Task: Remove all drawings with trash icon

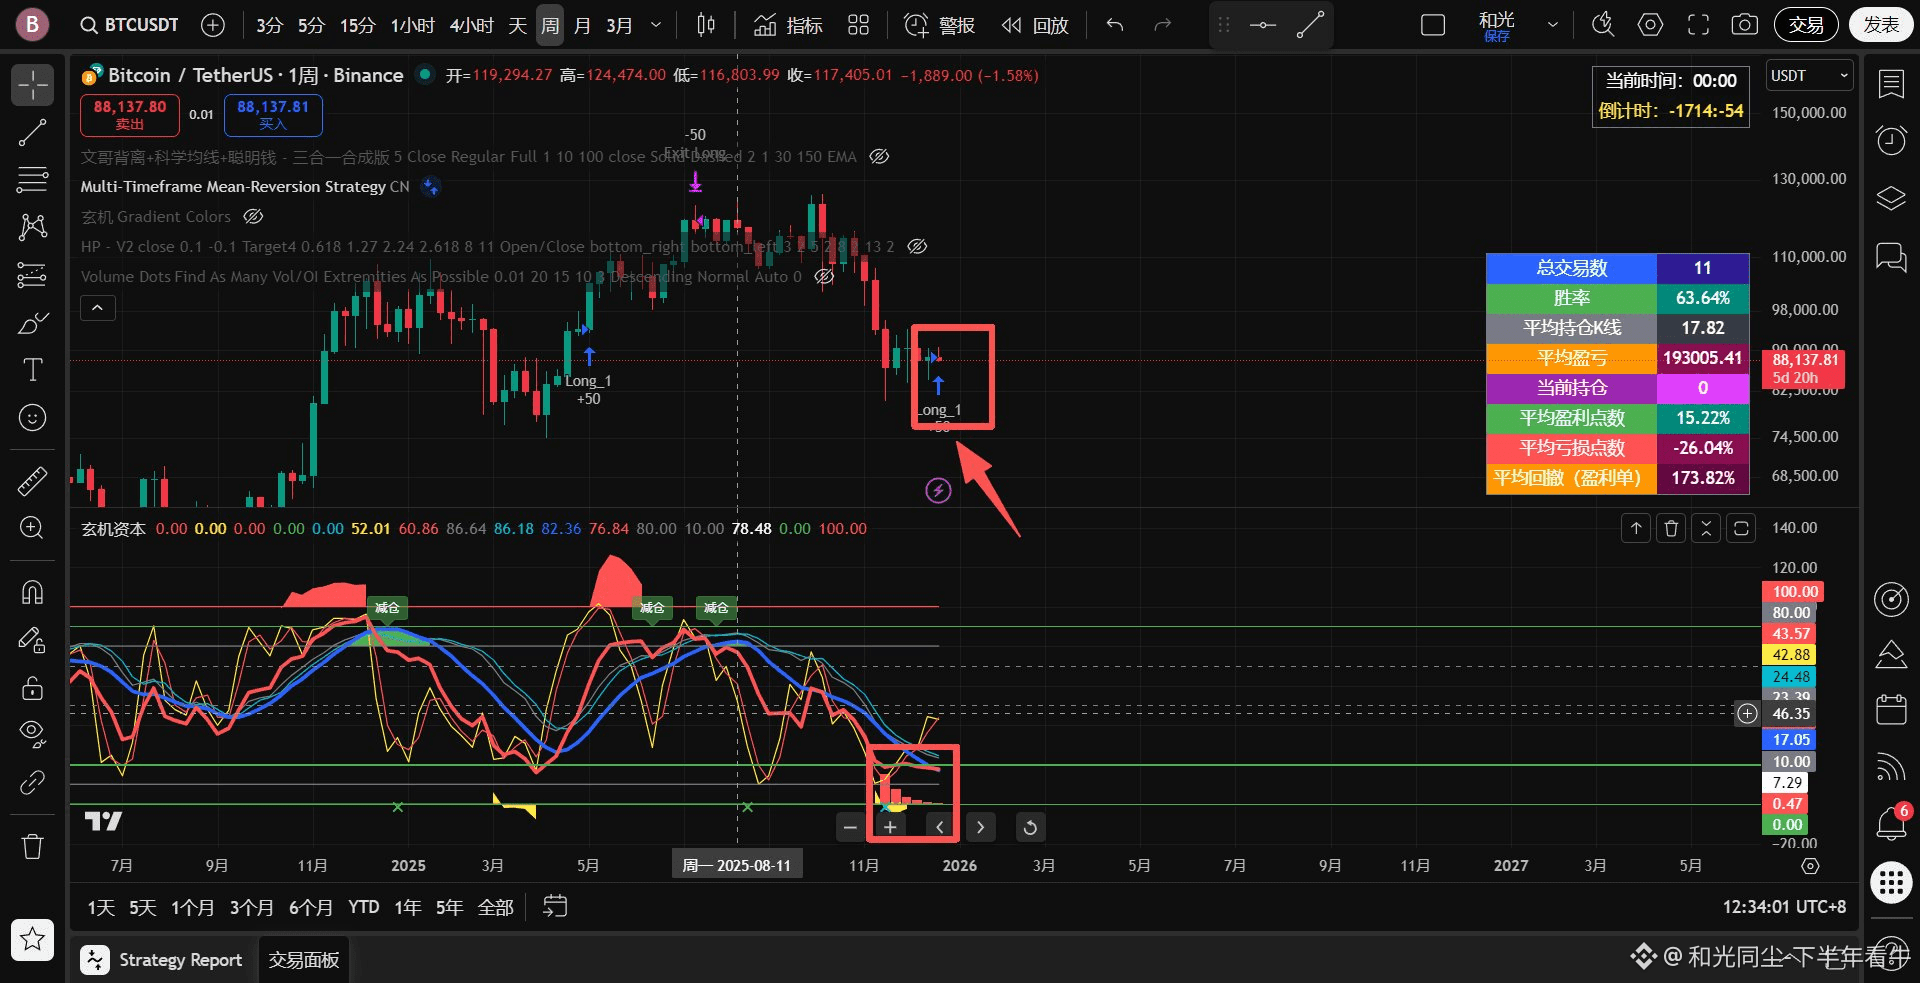Action: click(x=32, y=847)
